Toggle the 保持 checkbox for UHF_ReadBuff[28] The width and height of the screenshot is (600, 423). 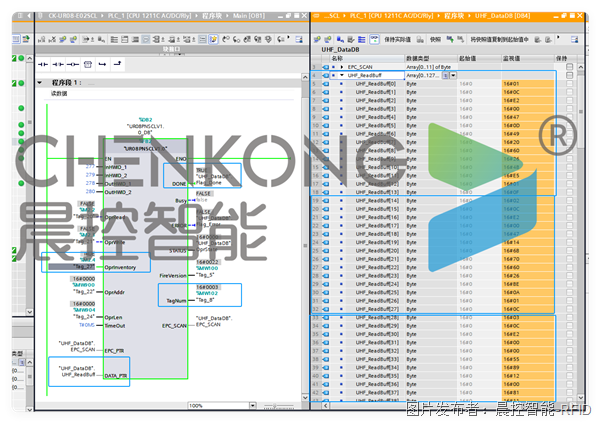[569, 318]
